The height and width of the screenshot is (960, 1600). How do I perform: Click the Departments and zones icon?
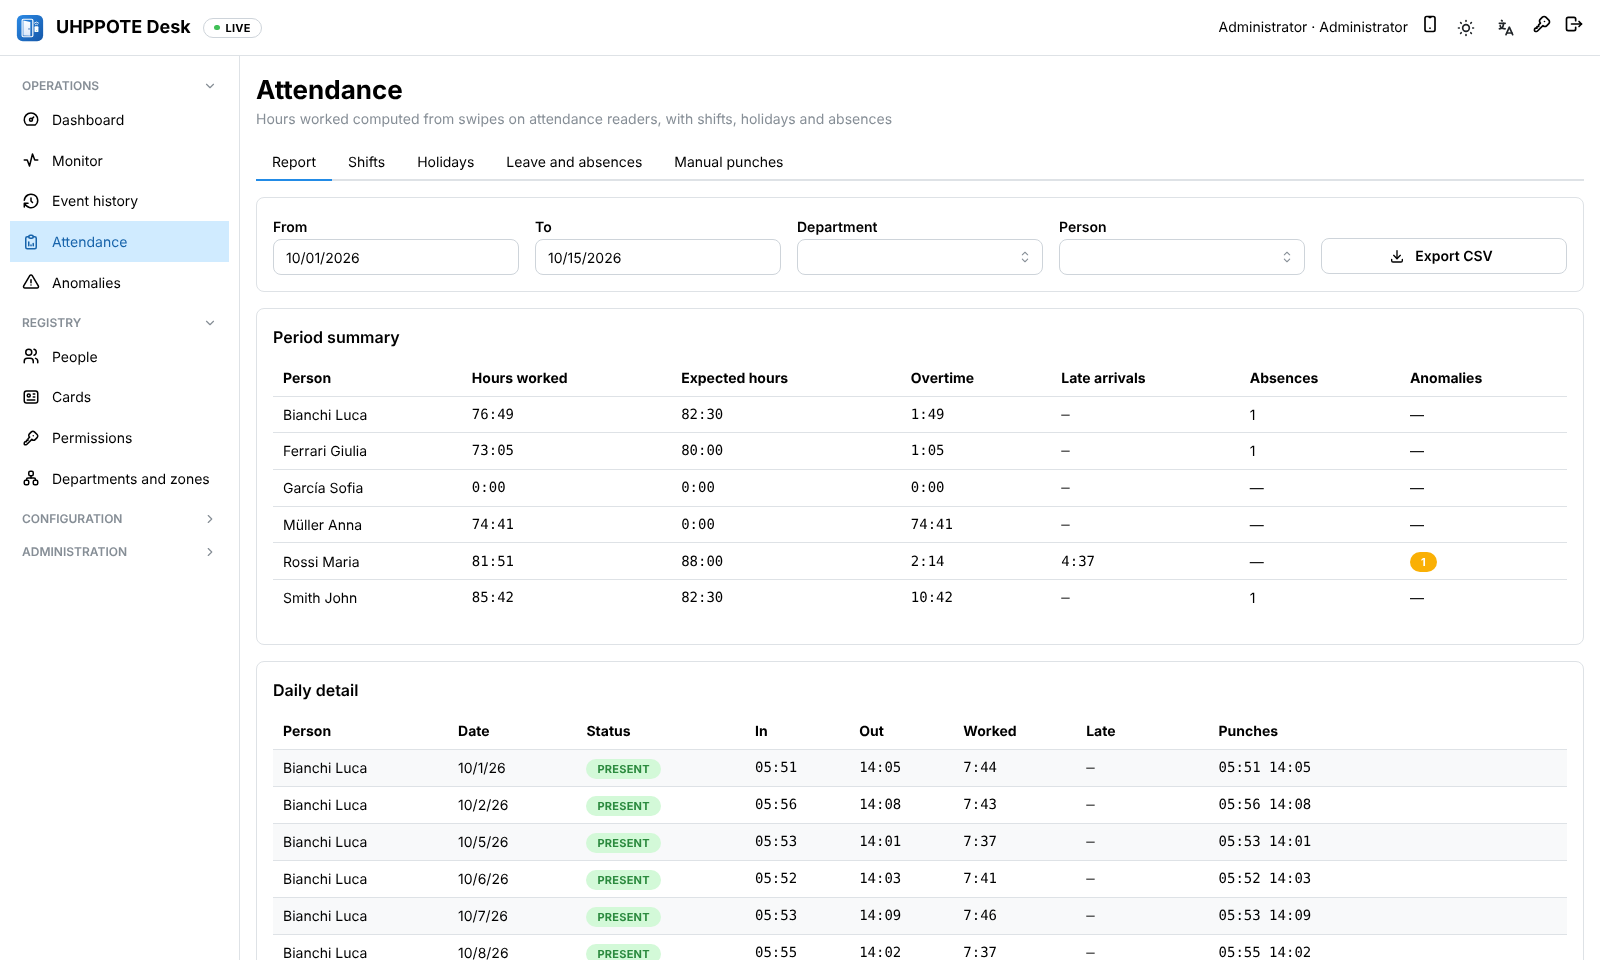coord(31,479)
